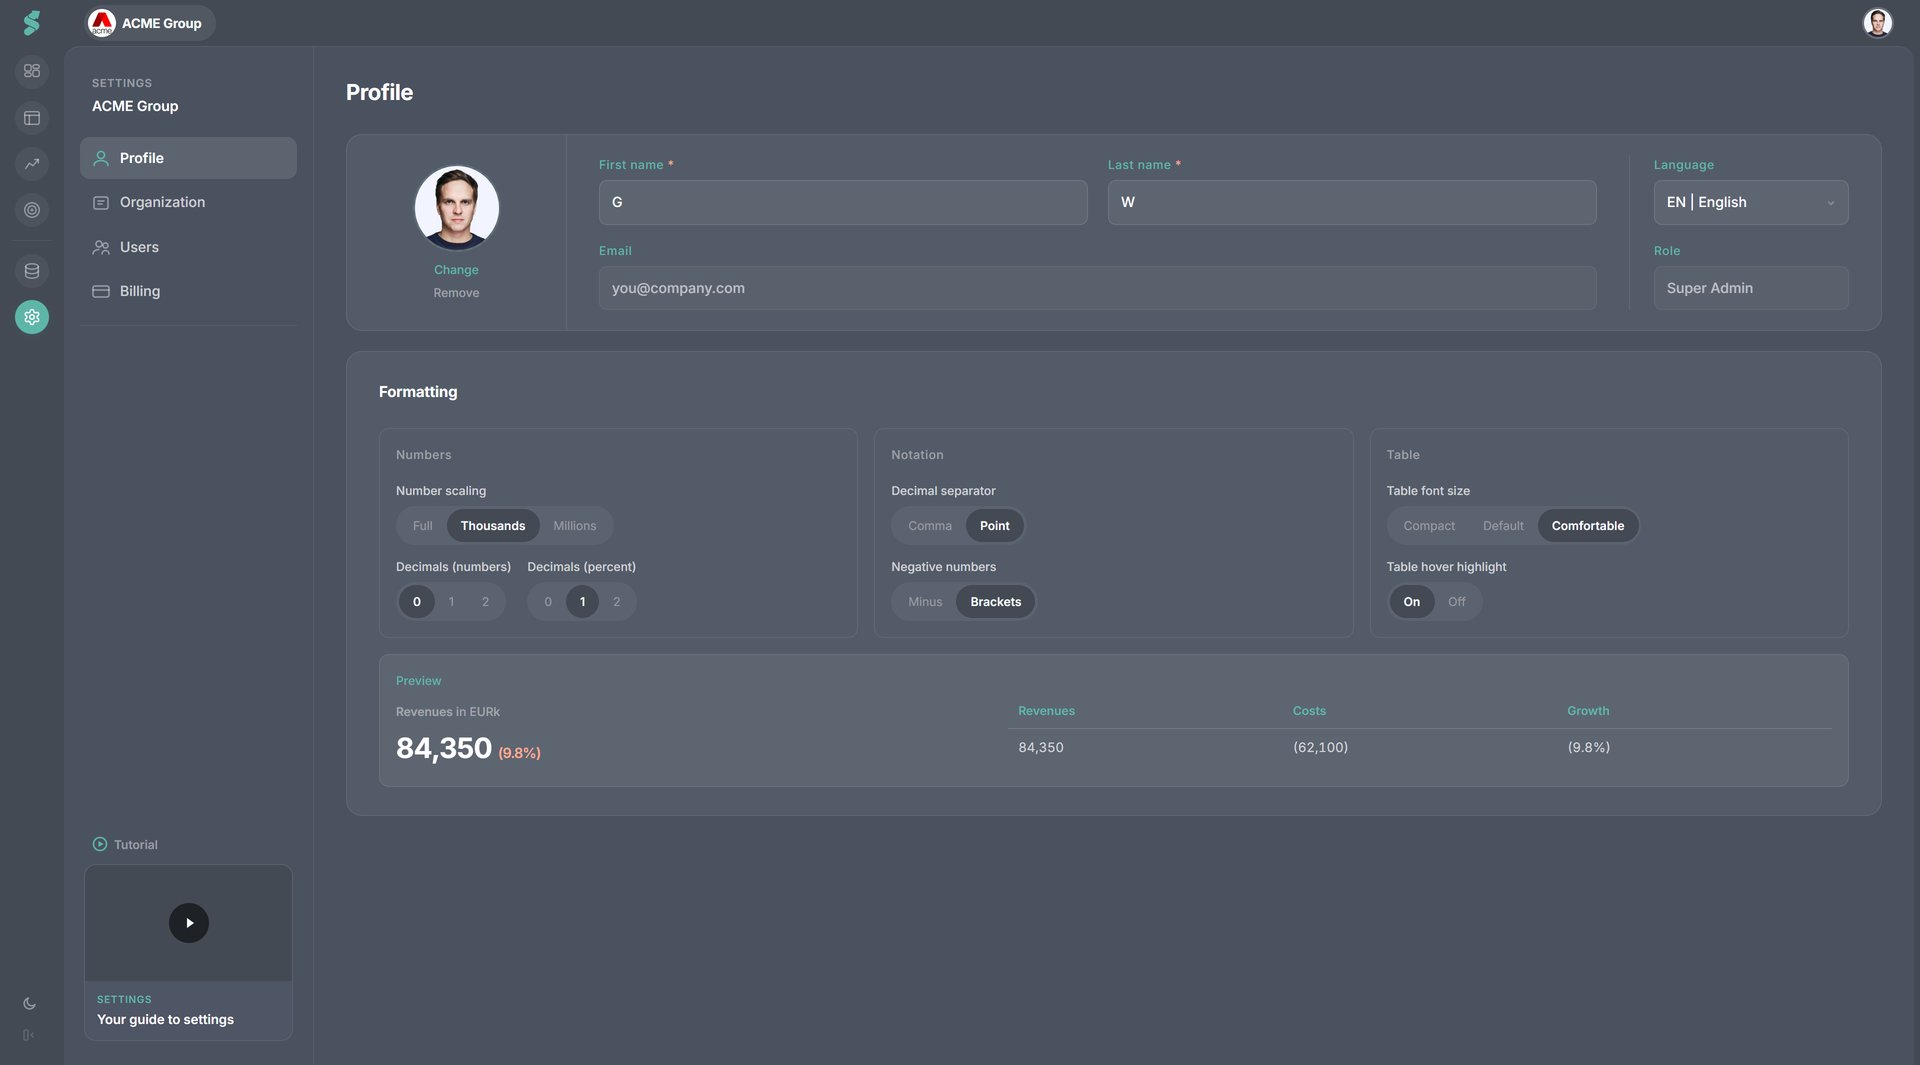Open the table layout icon in sidebar

(x=32, y=118)
